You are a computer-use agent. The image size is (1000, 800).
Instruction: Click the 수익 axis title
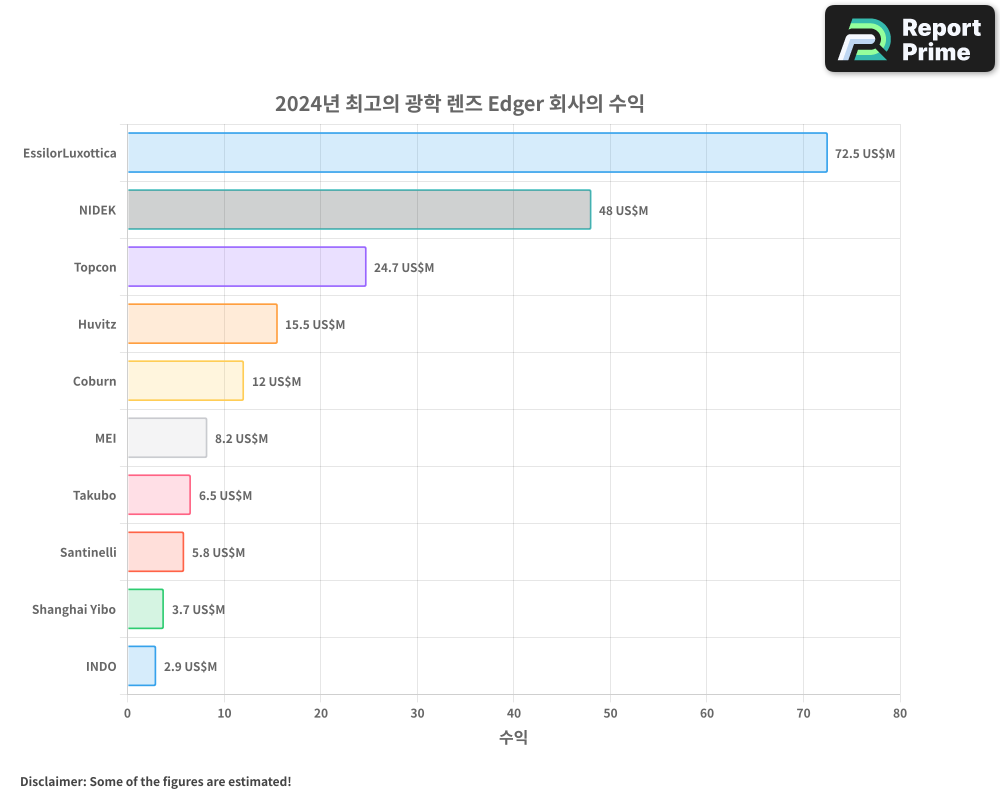tap(513, 737)
